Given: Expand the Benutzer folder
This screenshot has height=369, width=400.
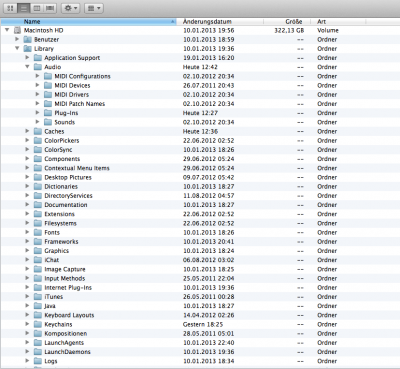Looking at the screenshot, I should click(17, 39).
